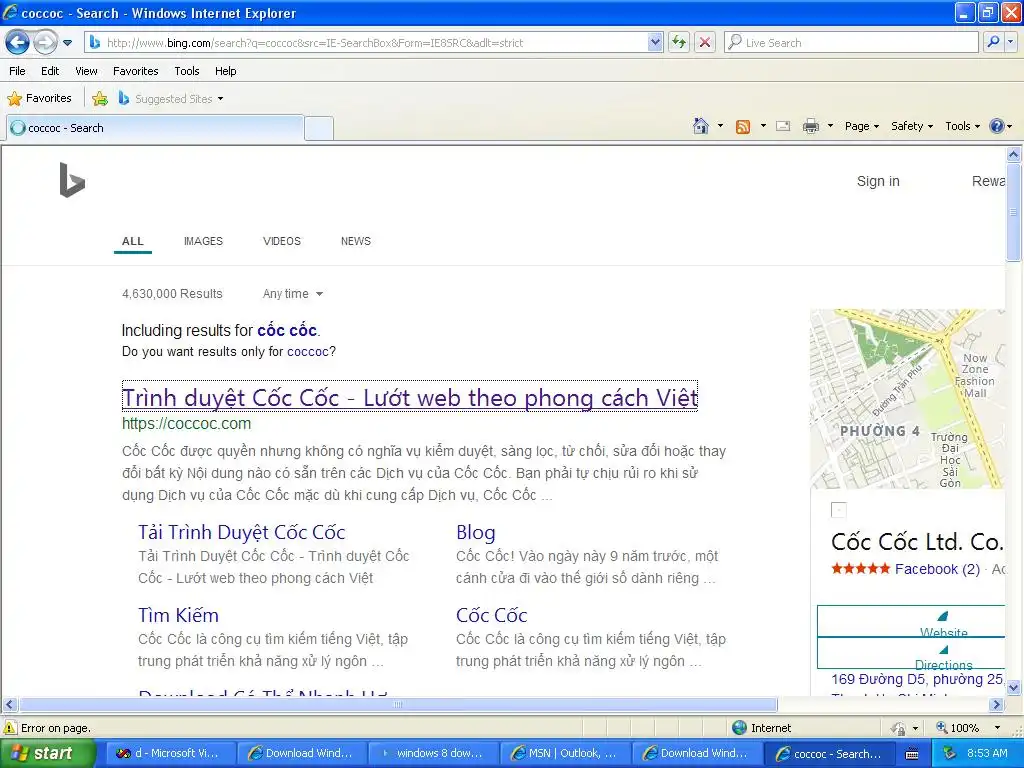Switch to windows 8 dow... taskbar item

coord(434,753)
